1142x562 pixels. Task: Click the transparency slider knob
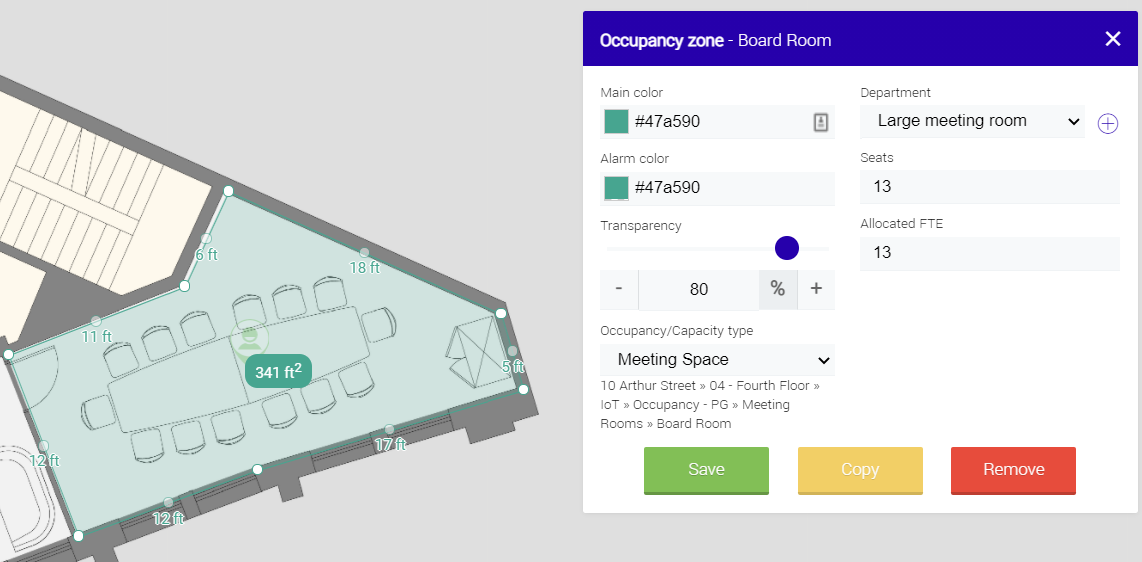pyautogui.click(x=787, y=248)
